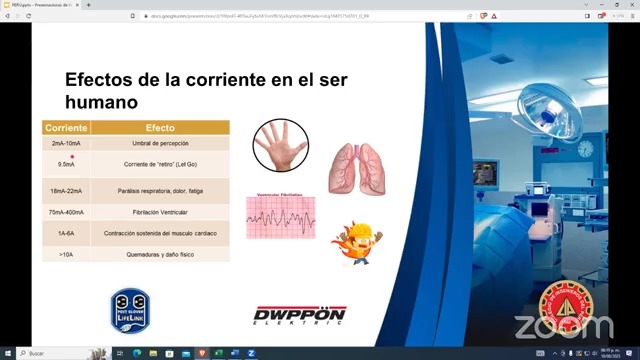
Task: Open the Brave wallet icon with red badge
Action: (601, 16)
